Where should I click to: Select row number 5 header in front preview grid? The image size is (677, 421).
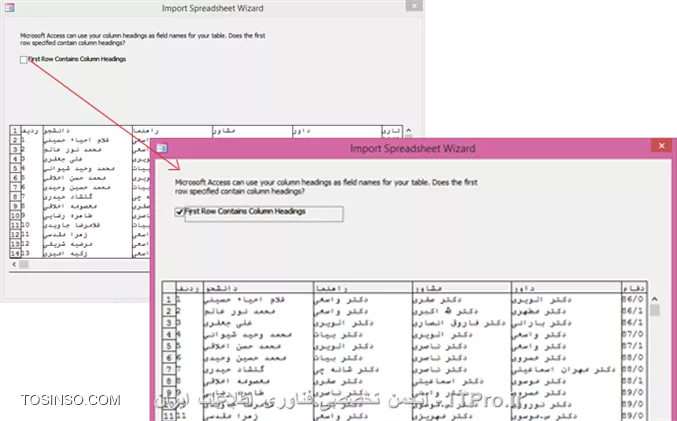[x=169, y=346]
